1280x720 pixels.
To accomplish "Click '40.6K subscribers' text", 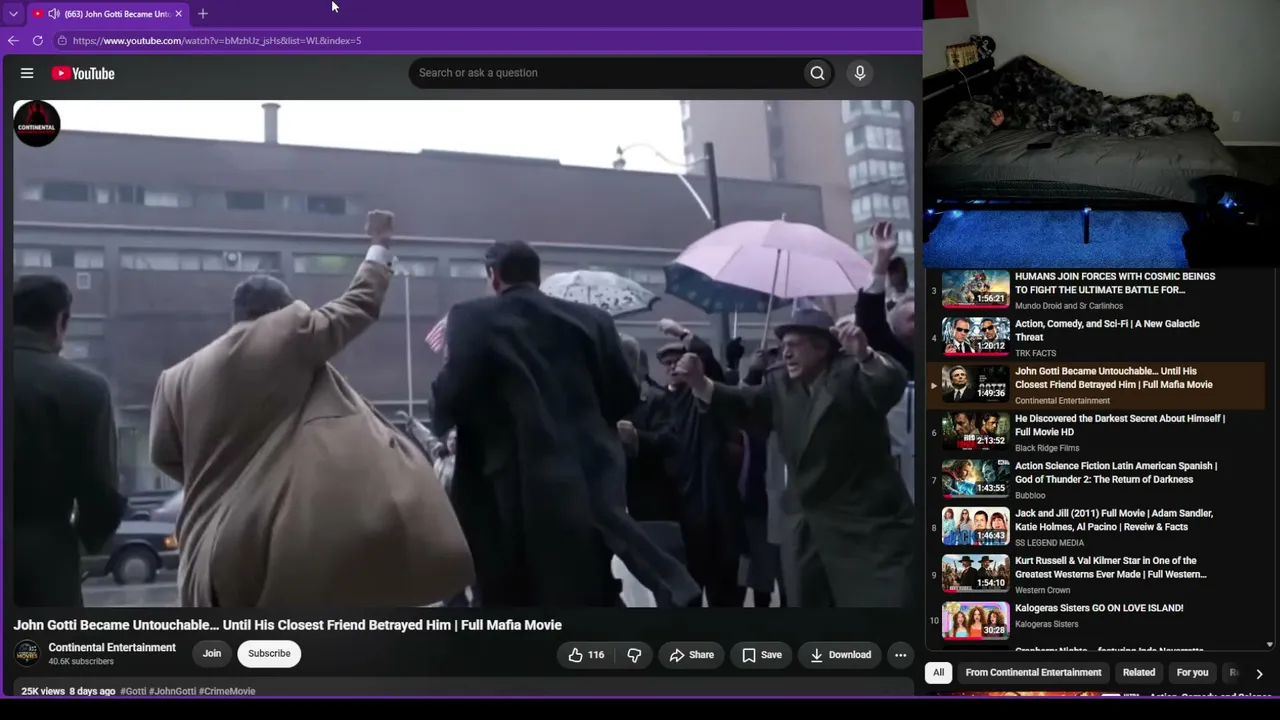I will 81,662.
